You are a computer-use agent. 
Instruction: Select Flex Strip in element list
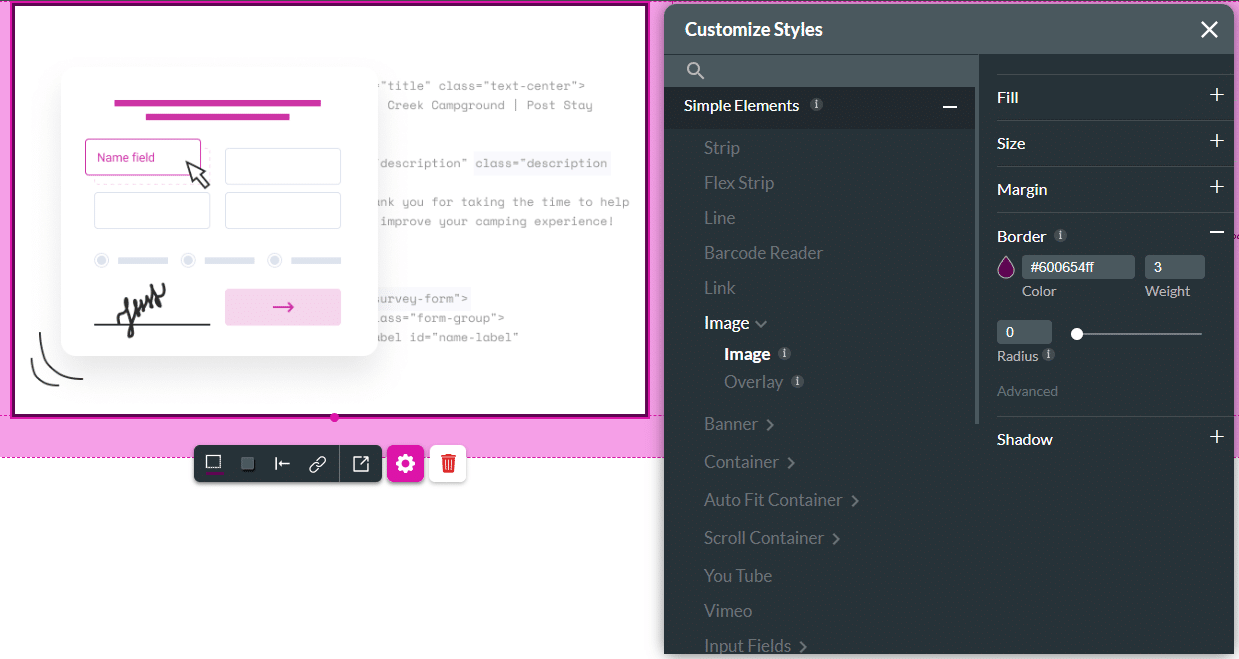point(738,183)
